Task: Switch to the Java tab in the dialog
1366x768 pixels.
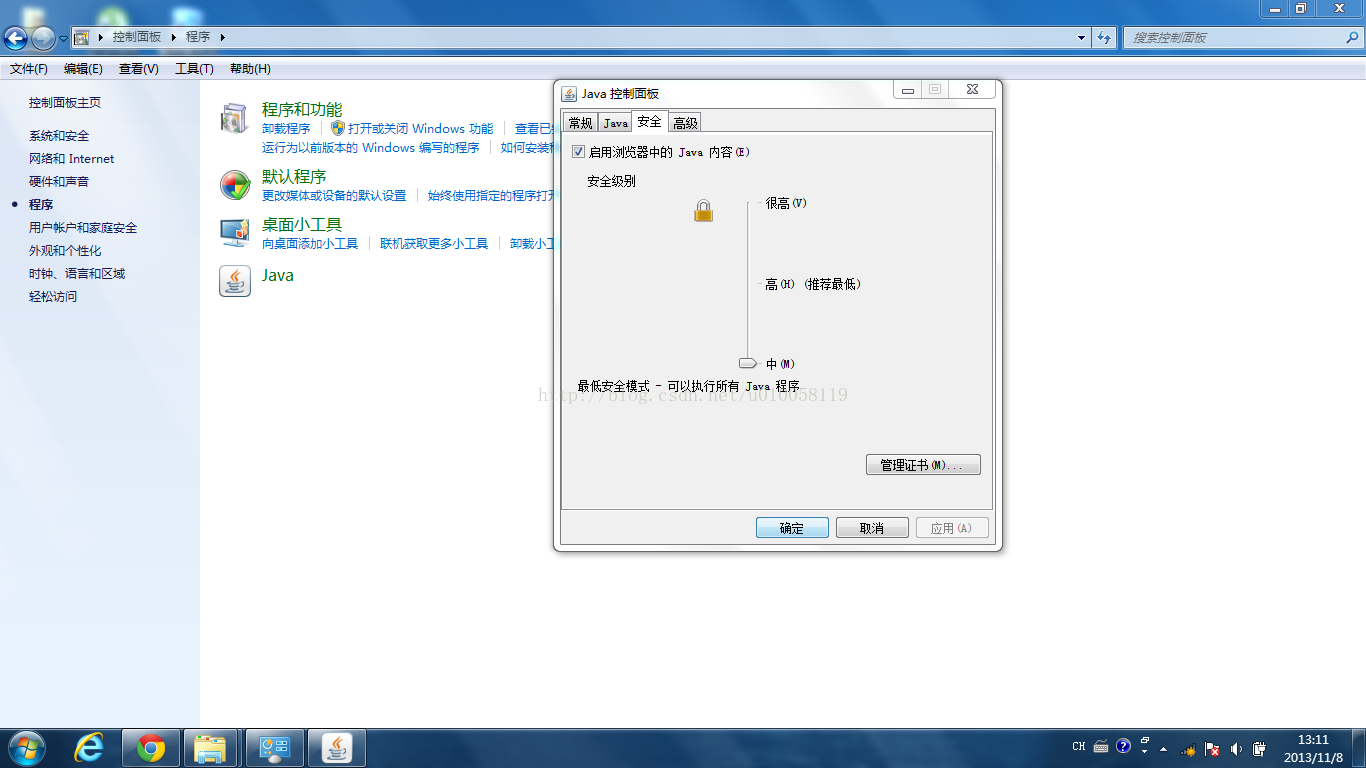Action: click(615, 123)
